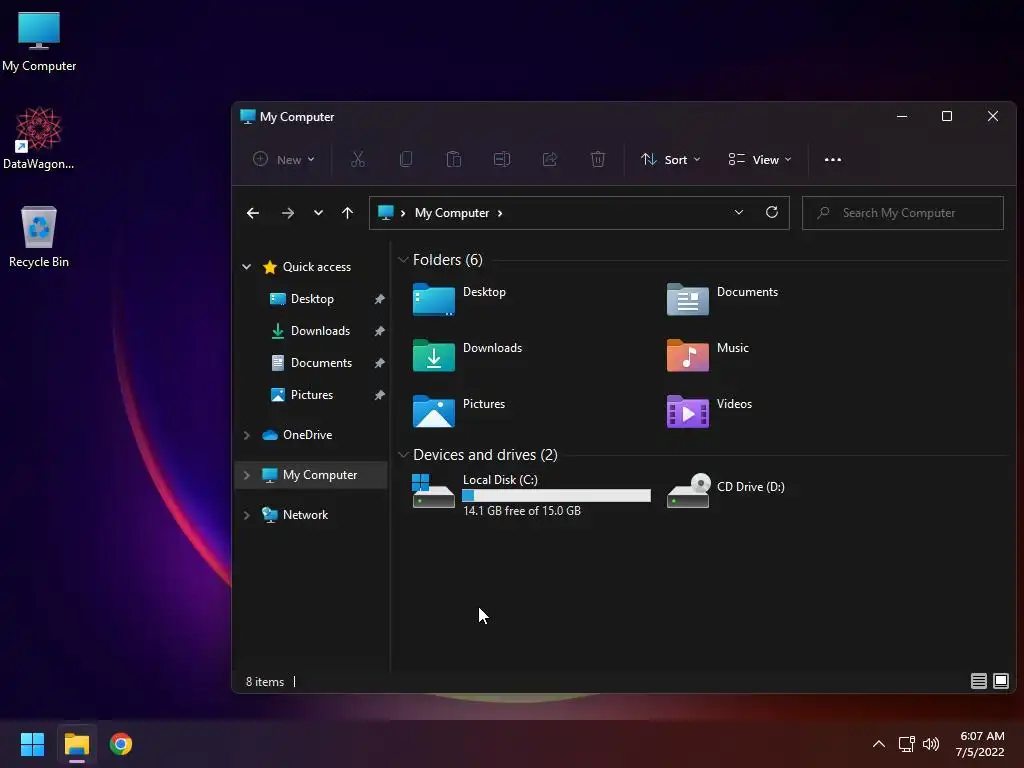Open the volume control in tray
This screenshot has height=768, width=1024.
click(x=931, y=744)
